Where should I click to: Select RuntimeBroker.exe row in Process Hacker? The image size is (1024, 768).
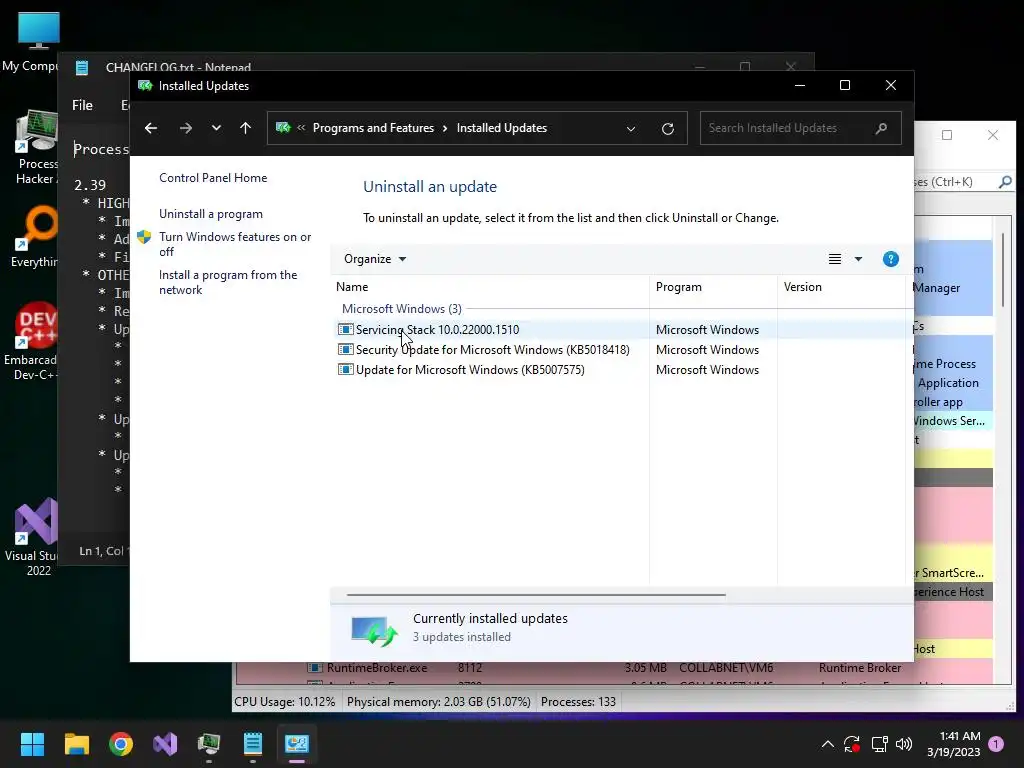(614, 668)
